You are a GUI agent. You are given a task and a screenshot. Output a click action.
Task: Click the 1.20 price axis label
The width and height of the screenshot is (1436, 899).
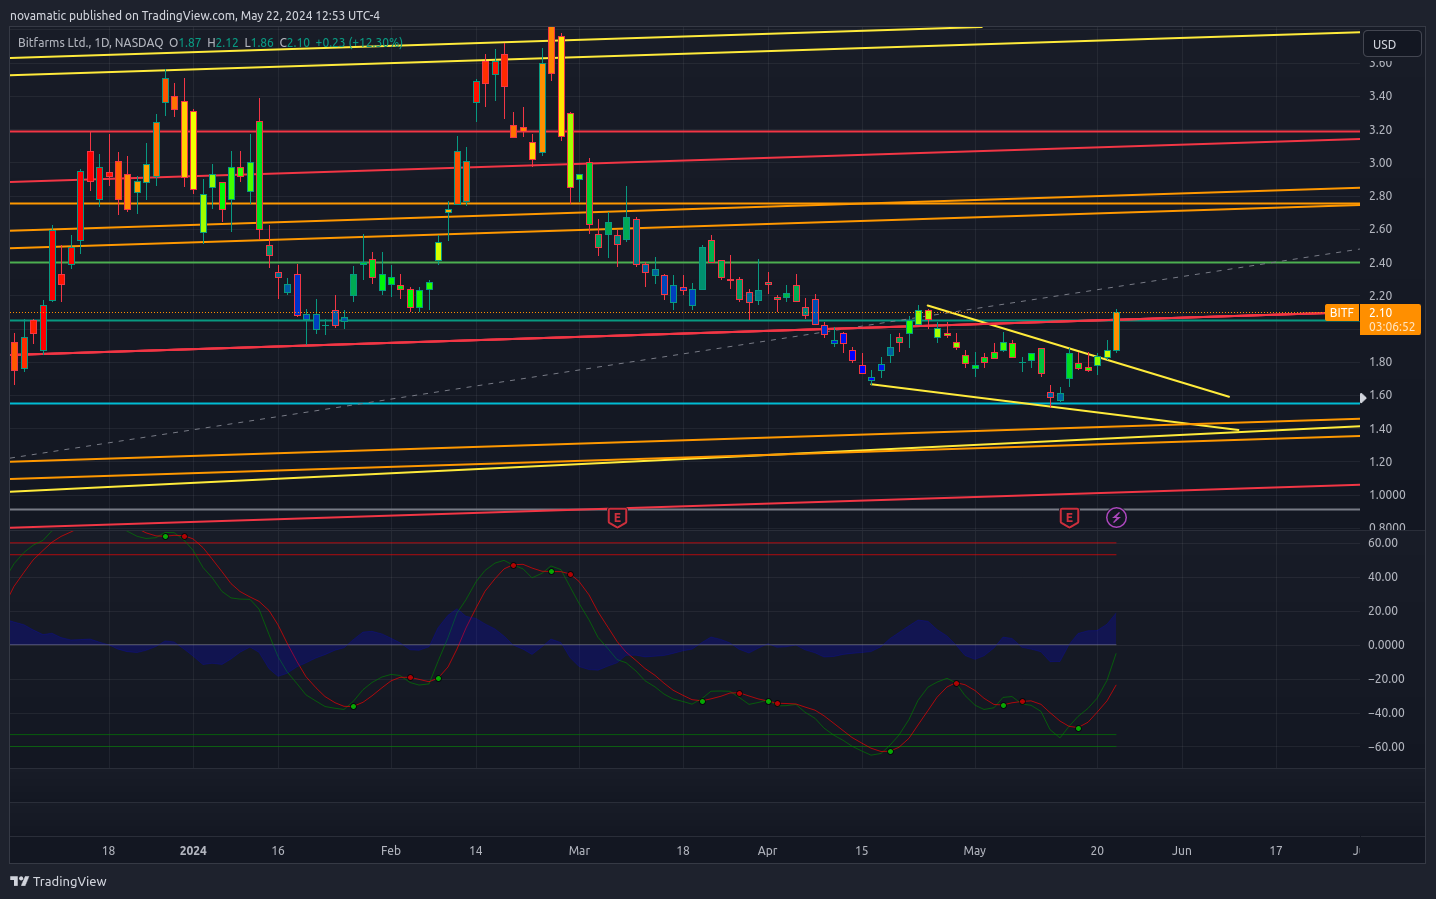[1380, 462]
